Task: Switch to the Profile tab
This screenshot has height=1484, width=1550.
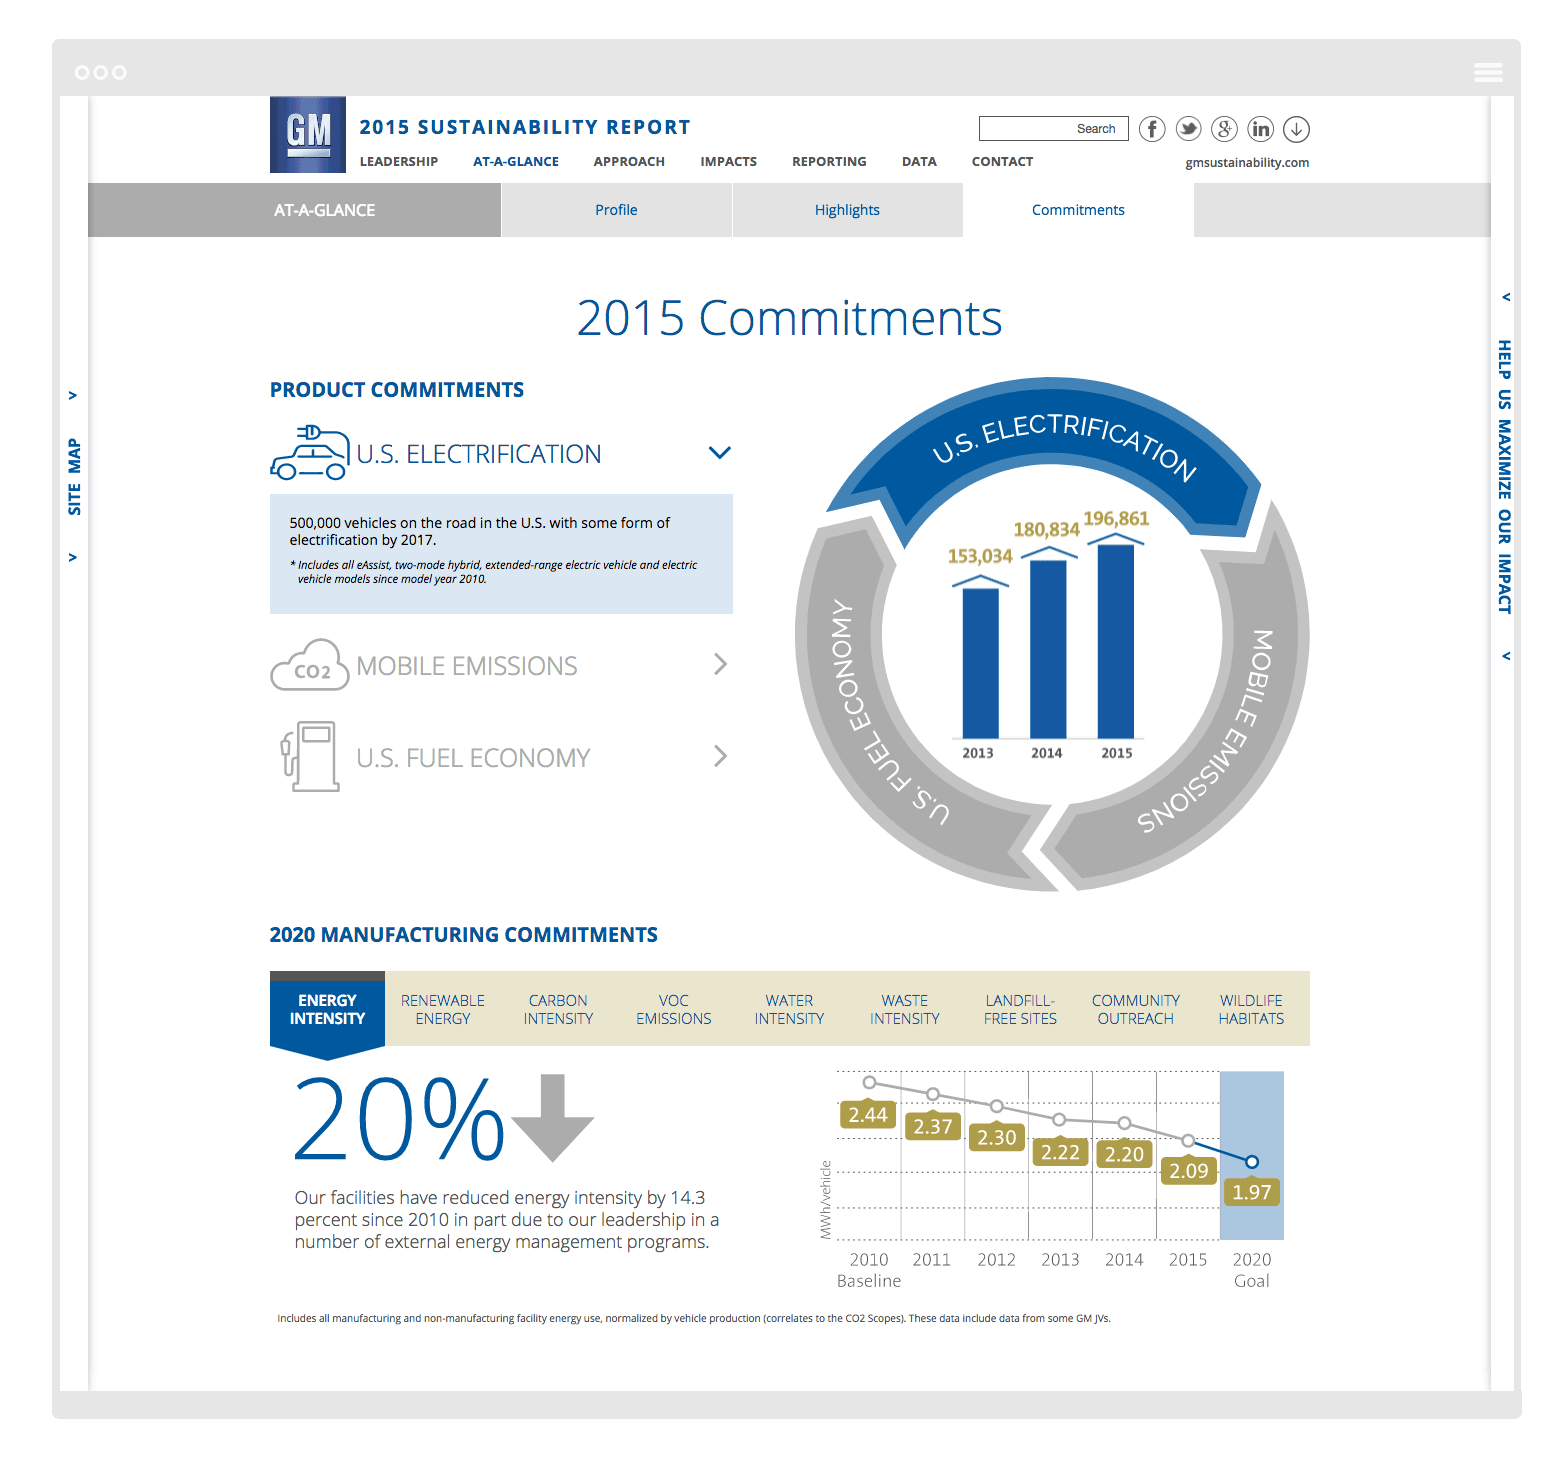Action: click(x=616, y=210)
